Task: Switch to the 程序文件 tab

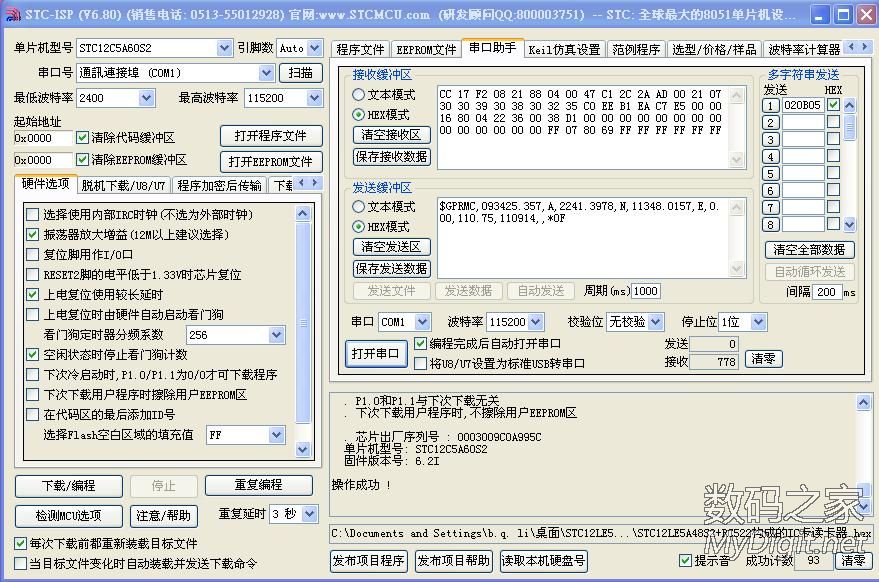Action: click(x=360, y=50)
